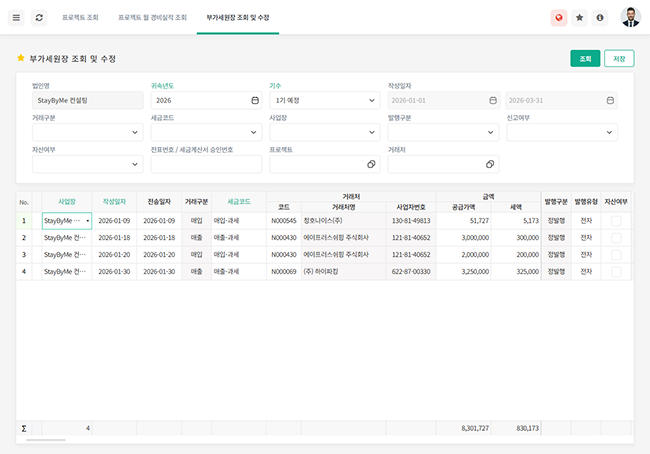Open the 거래처 search popup icon
Screen dimensions: 650x454
490,164
